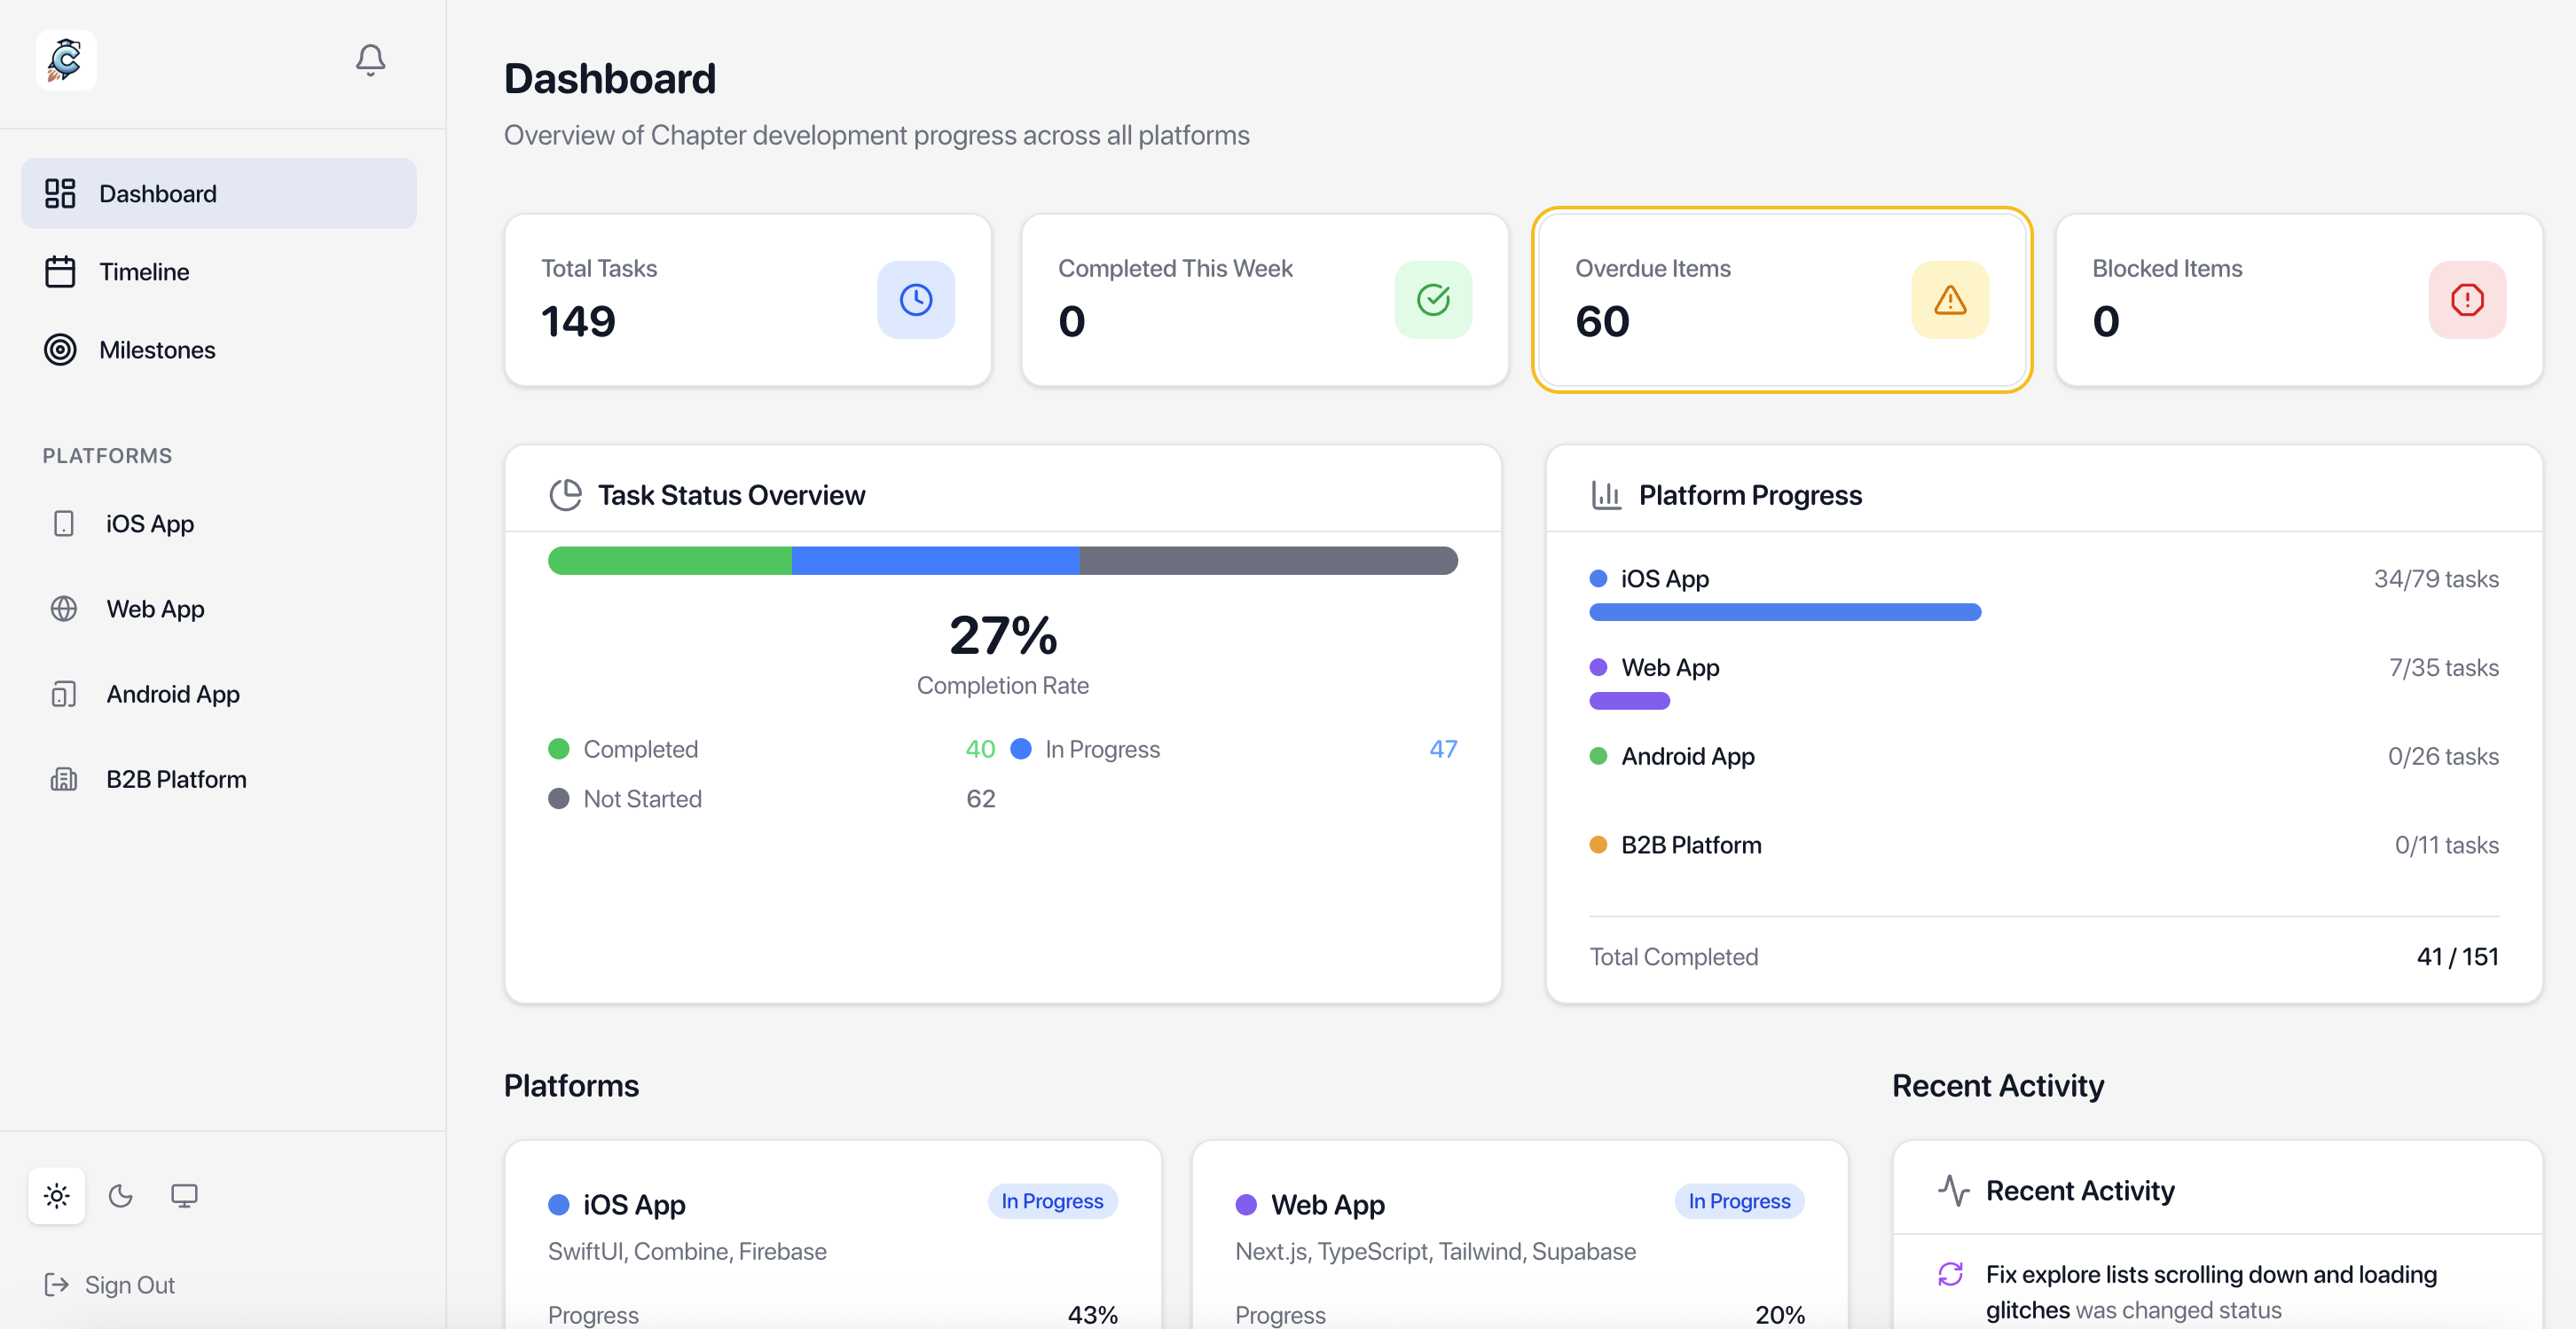Click the Platform Progress bar chart icon
The height and width of the screenshot is (1329, 2576).
1606,494
